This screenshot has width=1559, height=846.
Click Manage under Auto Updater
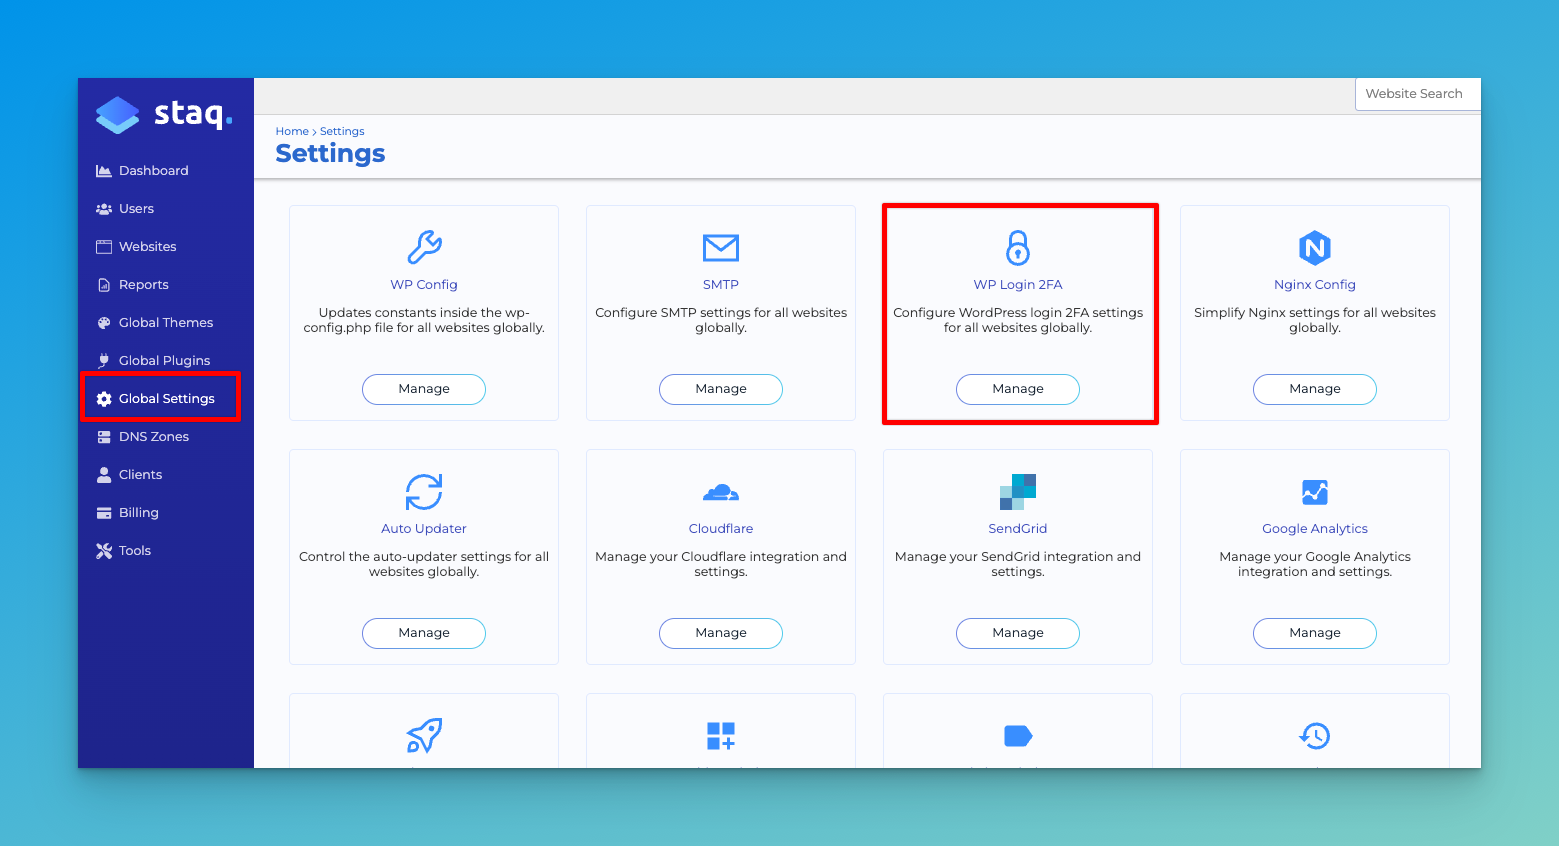click(x=424, y=633)
